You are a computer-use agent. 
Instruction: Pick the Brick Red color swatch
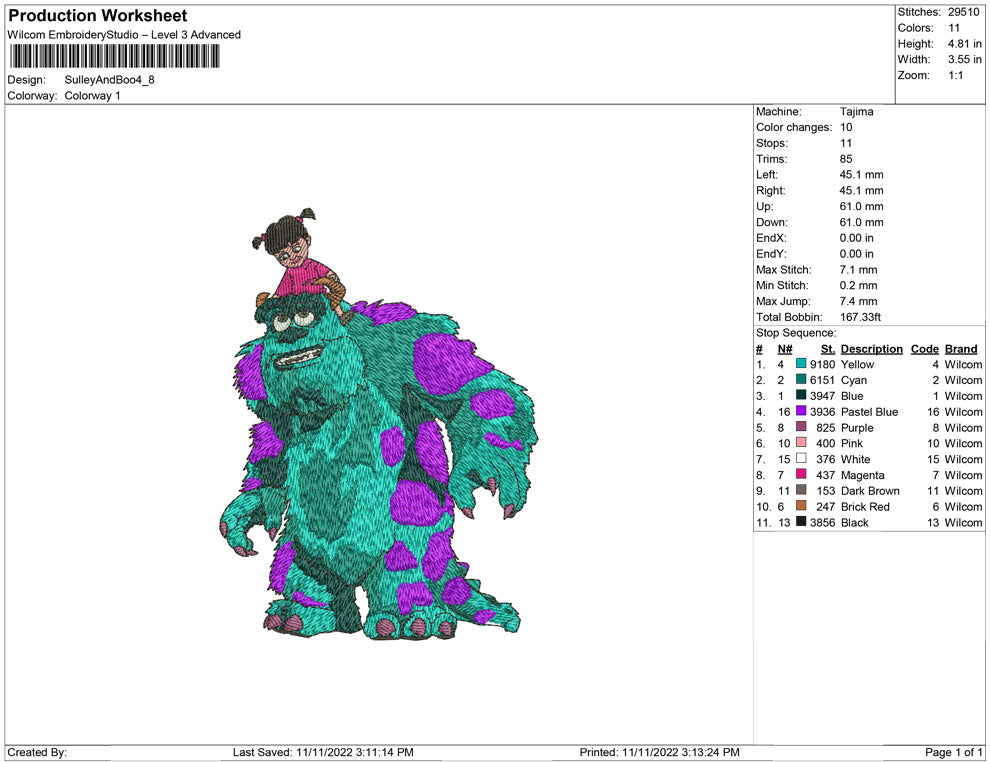click(801, 507)
